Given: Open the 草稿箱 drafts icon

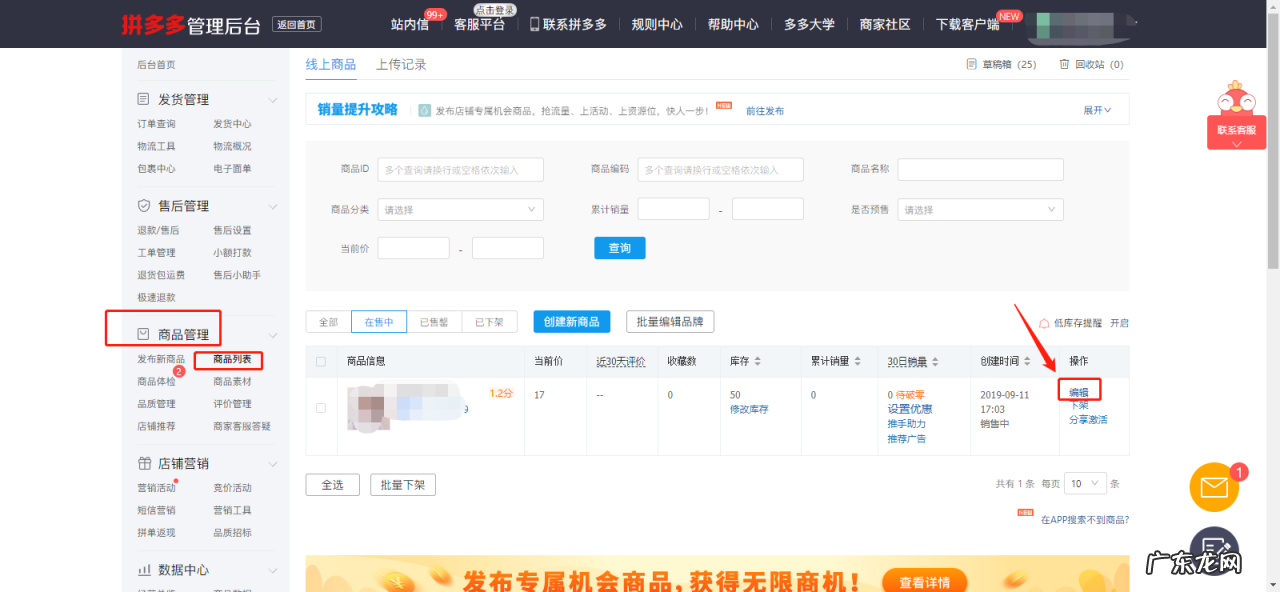Looking at the screenshot, I should tap(969, 63).
